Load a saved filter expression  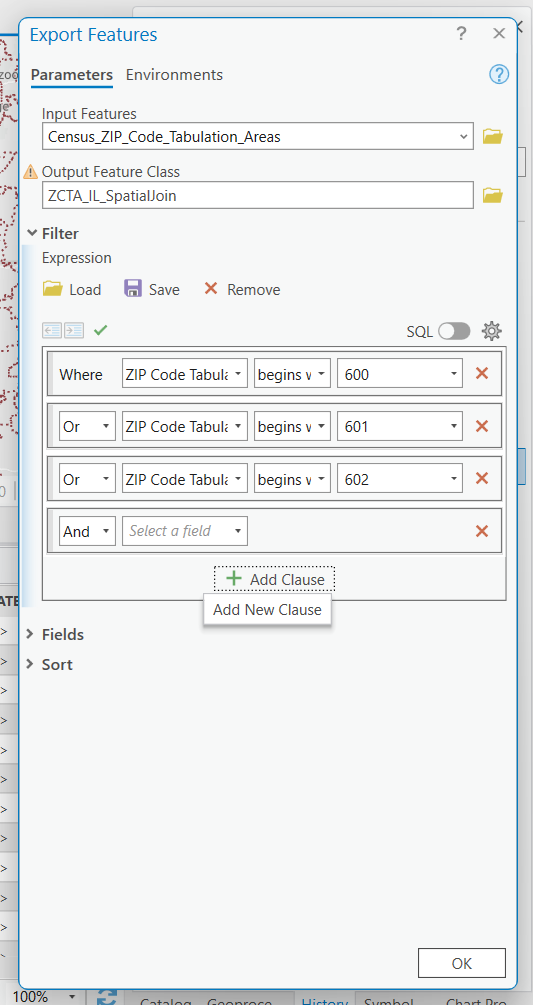tap(72, 290)
